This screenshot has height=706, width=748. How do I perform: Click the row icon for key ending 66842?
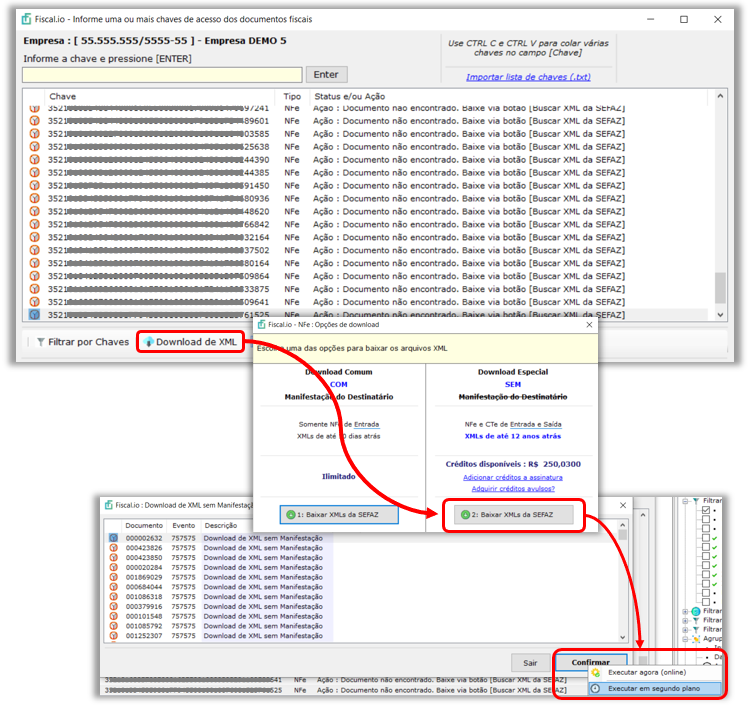[34, 224]
